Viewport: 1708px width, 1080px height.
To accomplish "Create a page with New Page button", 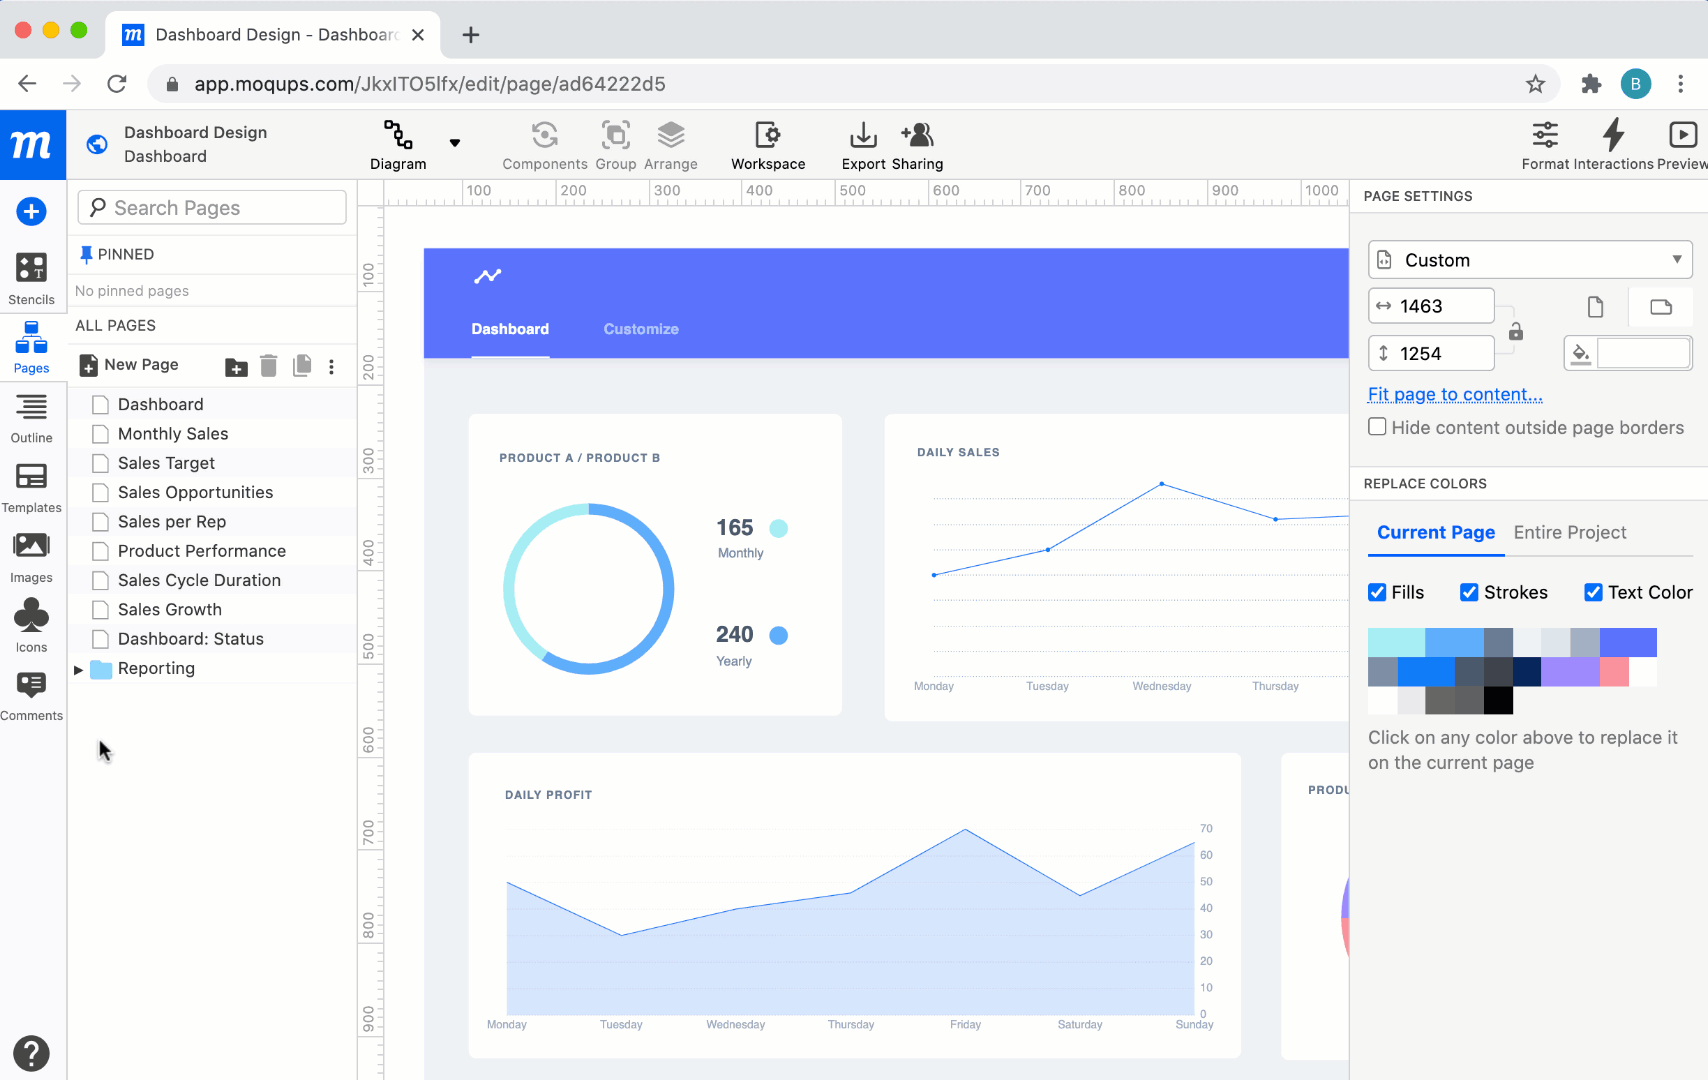I will coord(129,365).
